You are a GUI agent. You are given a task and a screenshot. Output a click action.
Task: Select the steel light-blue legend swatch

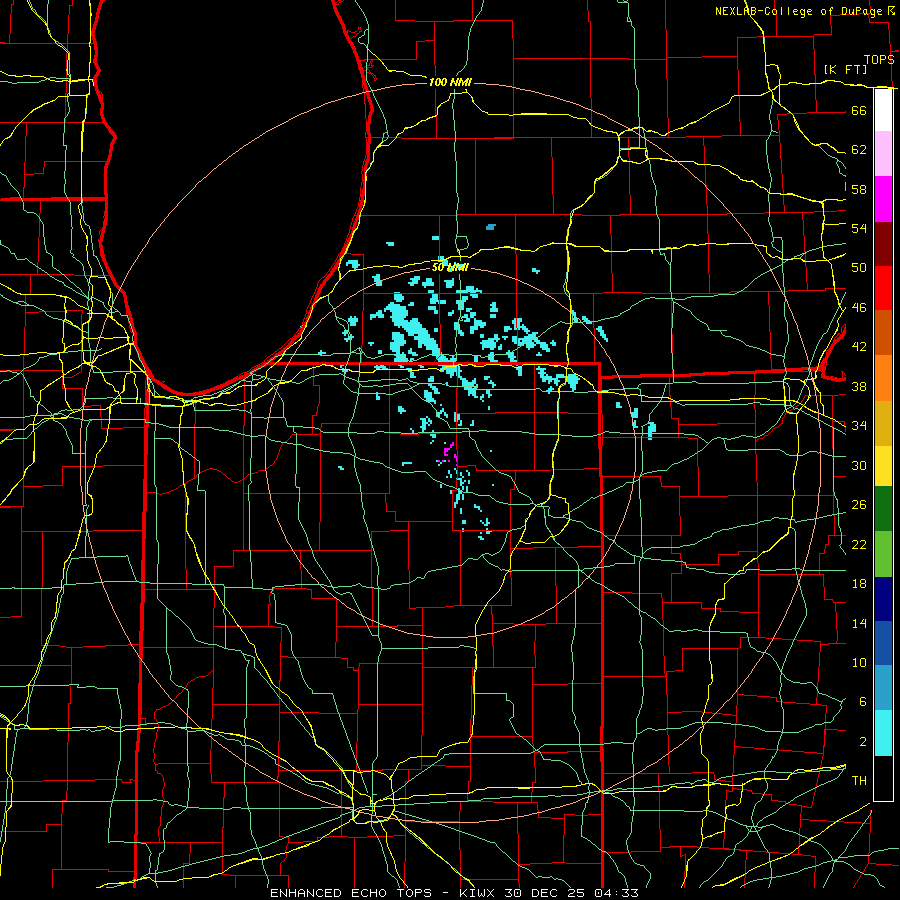883,688
